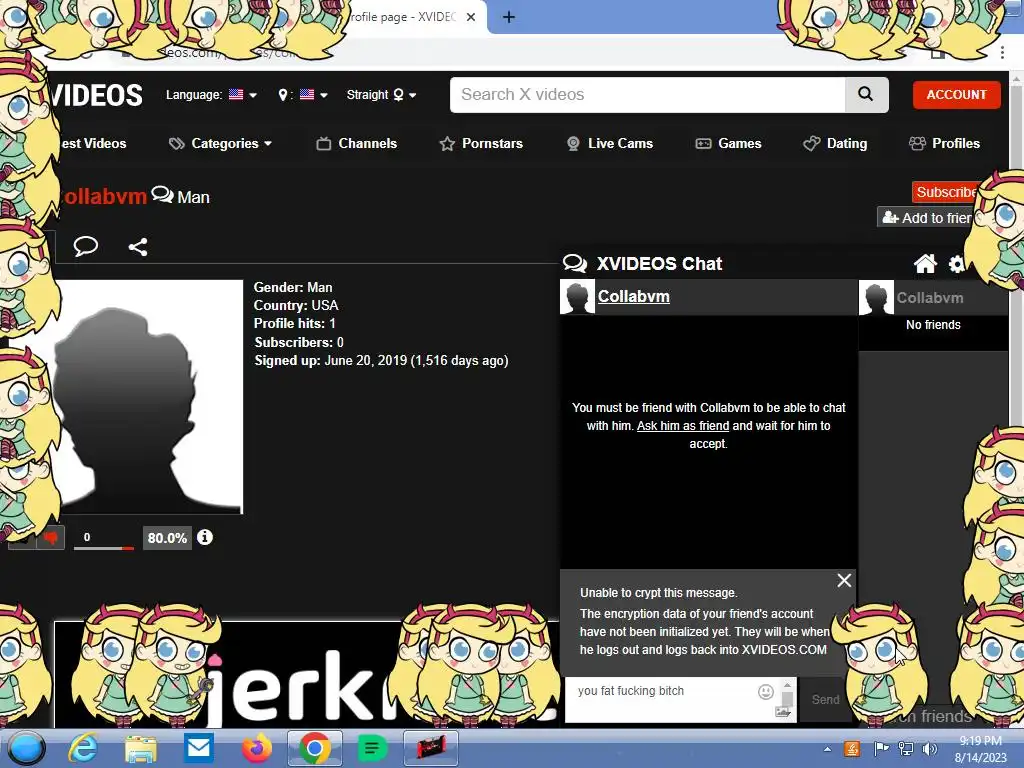Screen dimensions: 1024x768
Task: Click the 'Profile hits: 1' text
Action: 295,323
